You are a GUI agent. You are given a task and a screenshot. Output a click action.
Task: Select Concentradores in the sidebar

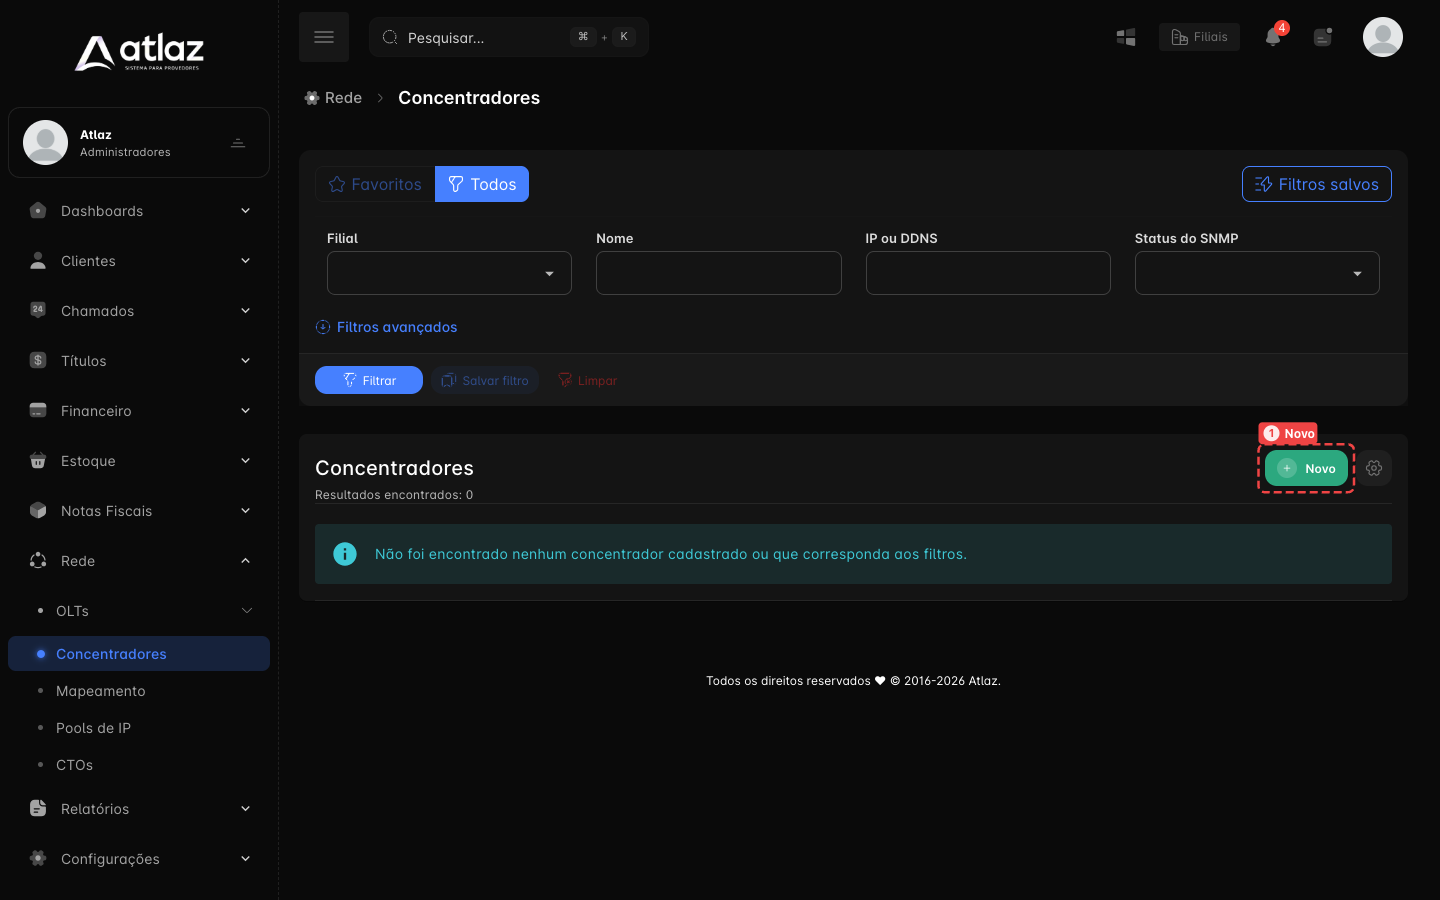[x=139, y=654]
